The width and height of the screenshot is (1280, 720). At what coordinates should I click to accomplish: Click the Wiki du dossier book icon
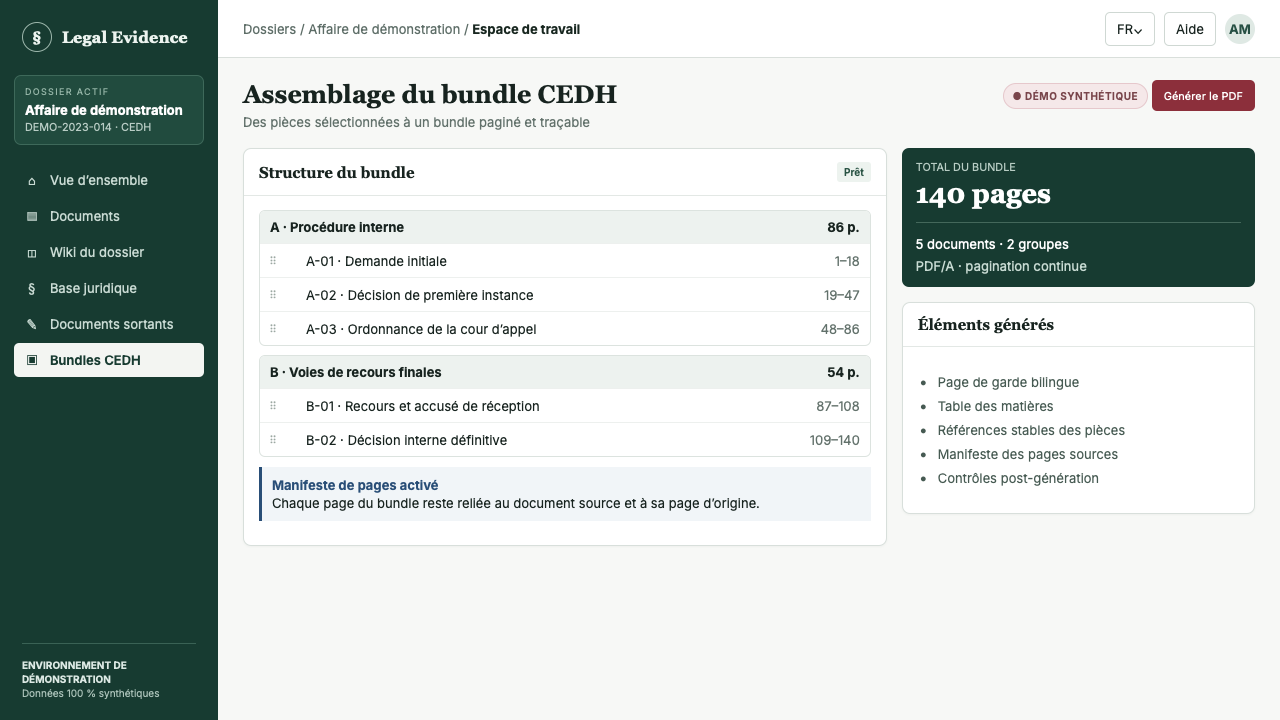pyautogui.click(x=32, y=253)
